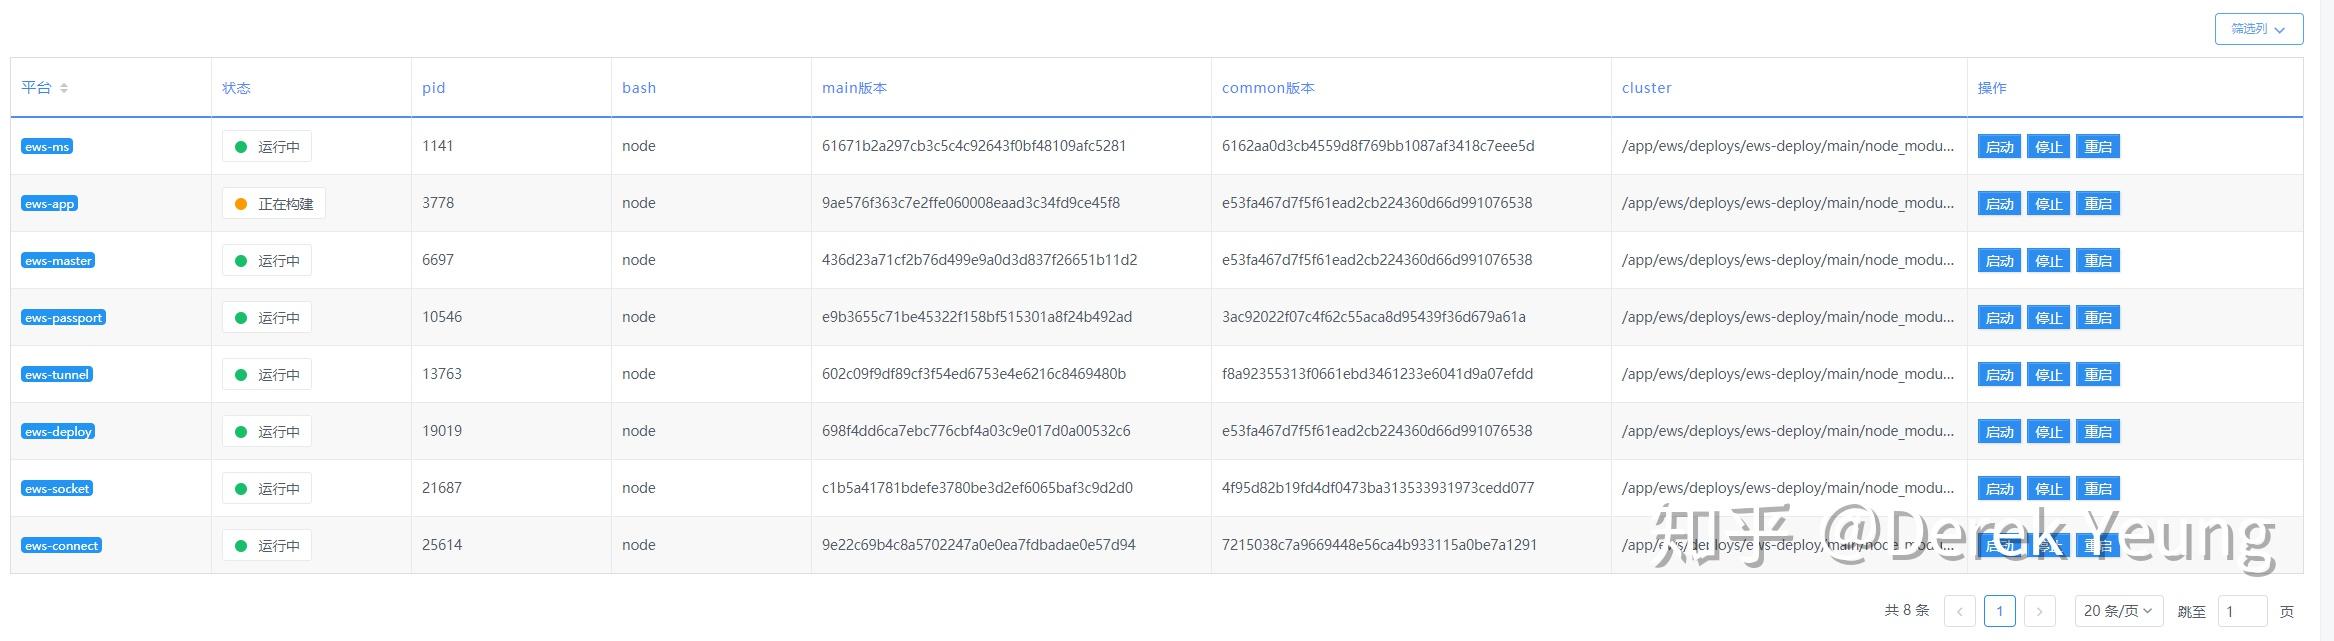Restart ews-socket with 重启 button

point(2097,489)
